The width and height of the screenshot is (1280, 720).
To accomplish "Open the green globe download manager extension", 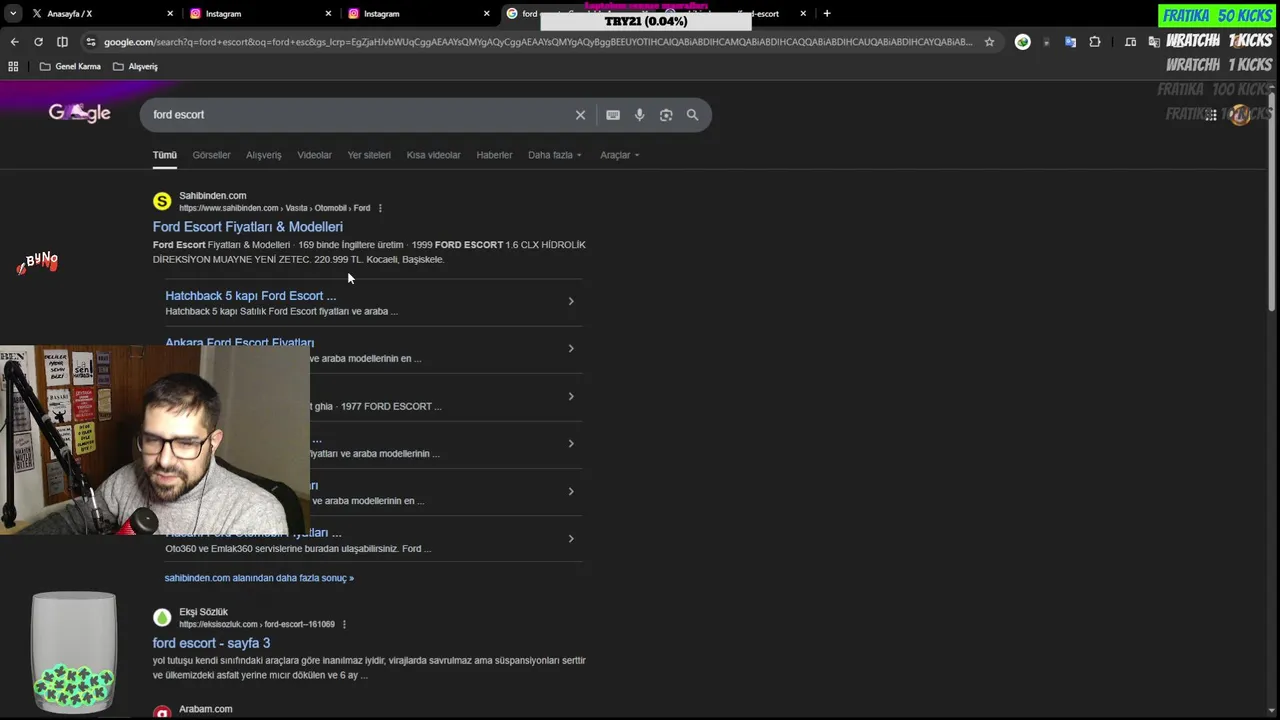I will [x=1022, y=42].
